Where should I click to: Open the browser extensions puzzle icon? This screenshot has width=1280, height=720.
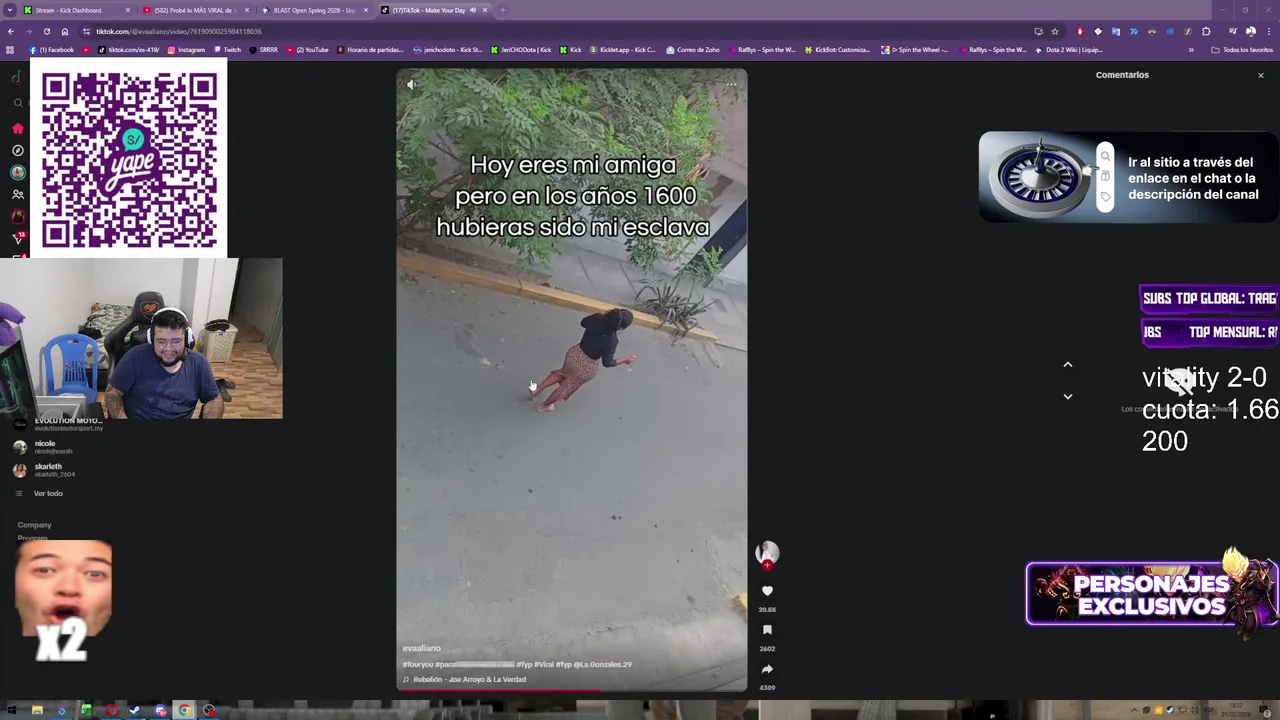point(1206,31)
